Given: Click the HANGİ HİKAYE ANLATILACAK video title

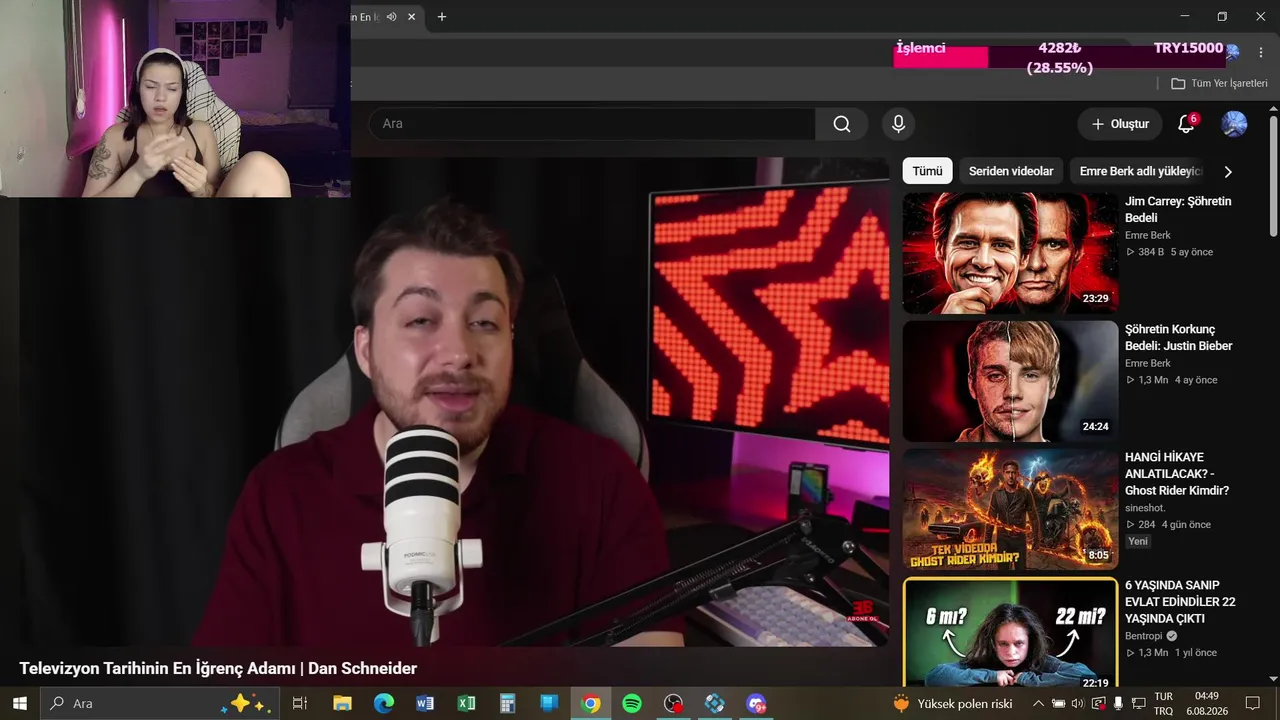Looking at the screenshot, I should 1178,474.
